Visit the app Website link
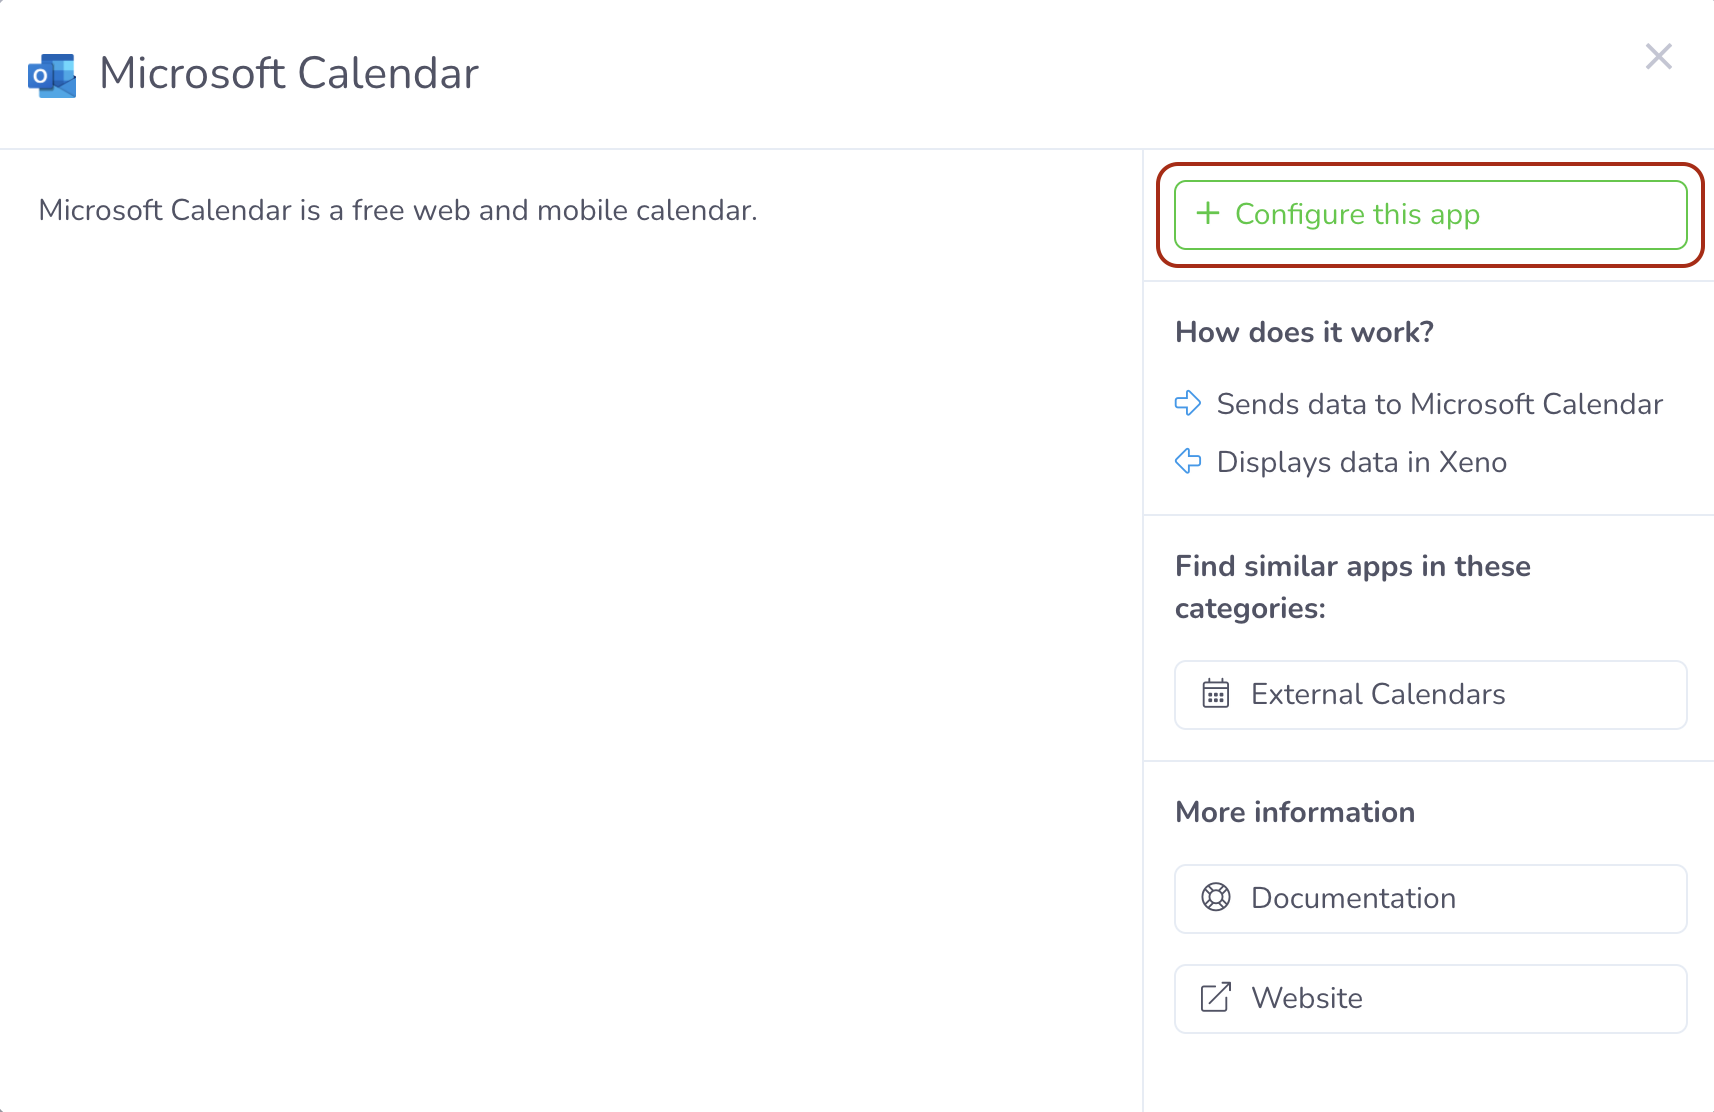 [1430, 999]
